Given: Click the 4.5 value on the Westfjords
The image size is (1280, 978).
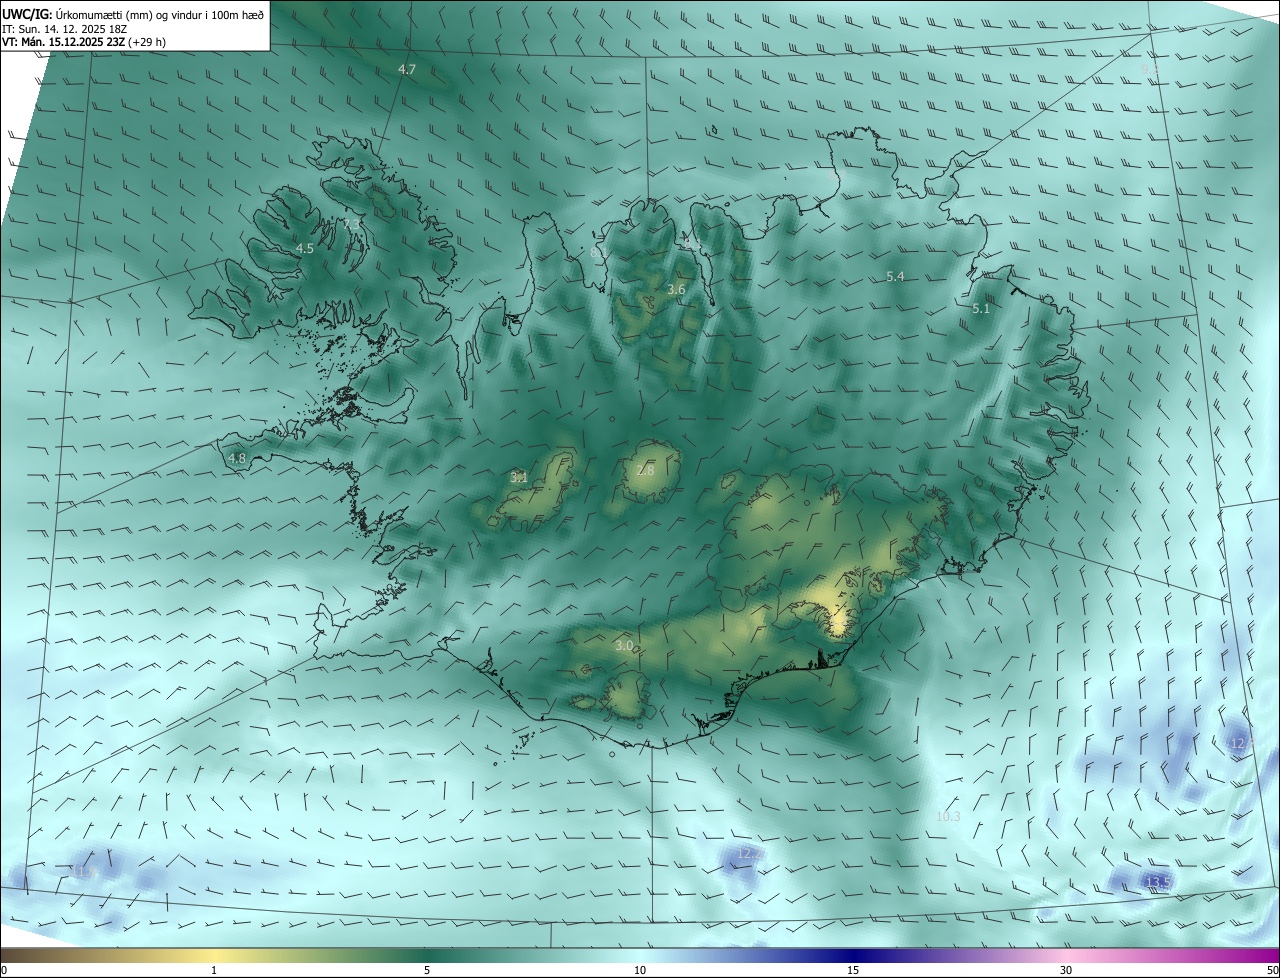Looking at the screenshot, I should (304, 248).
